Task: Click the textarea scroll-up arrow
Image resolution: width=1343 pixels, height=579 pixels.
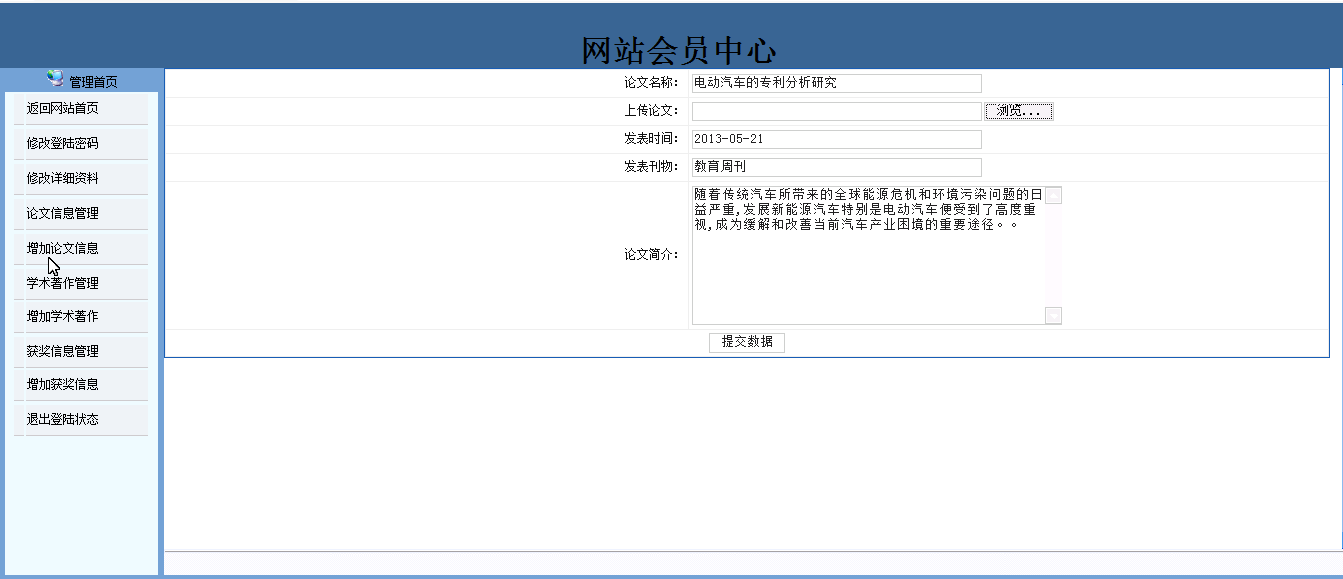Action: pyautogui.click(x=1053, y=195)
